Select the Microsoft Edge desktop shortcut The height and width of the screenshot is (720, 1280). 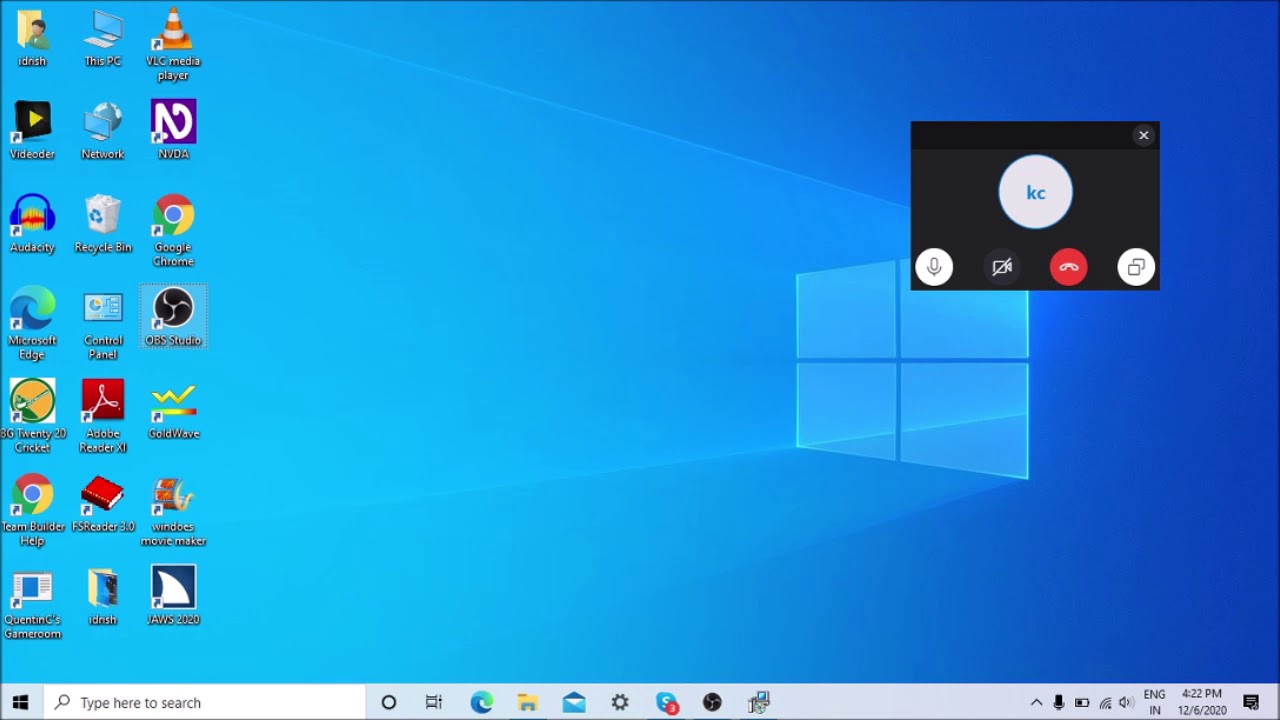point(32,324)
